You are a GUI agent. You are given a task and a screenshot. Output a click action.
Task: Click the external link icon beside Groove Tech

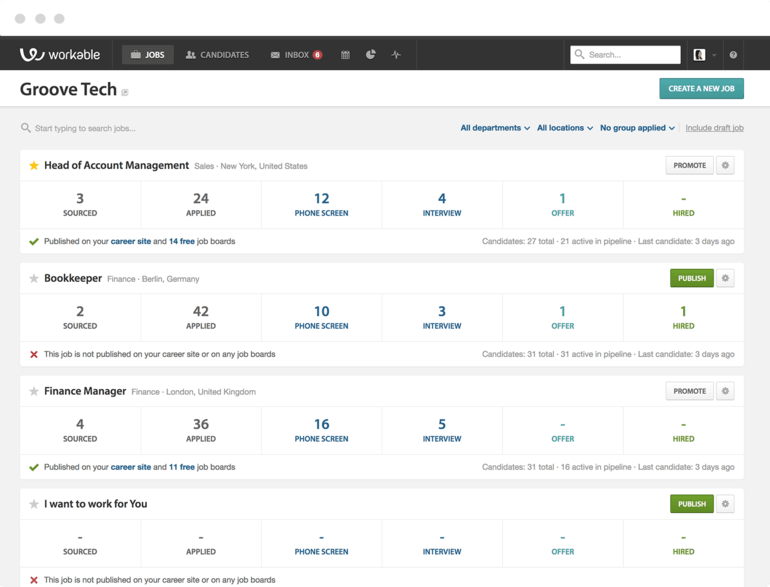pyautogui.click(x=125, y=92)
